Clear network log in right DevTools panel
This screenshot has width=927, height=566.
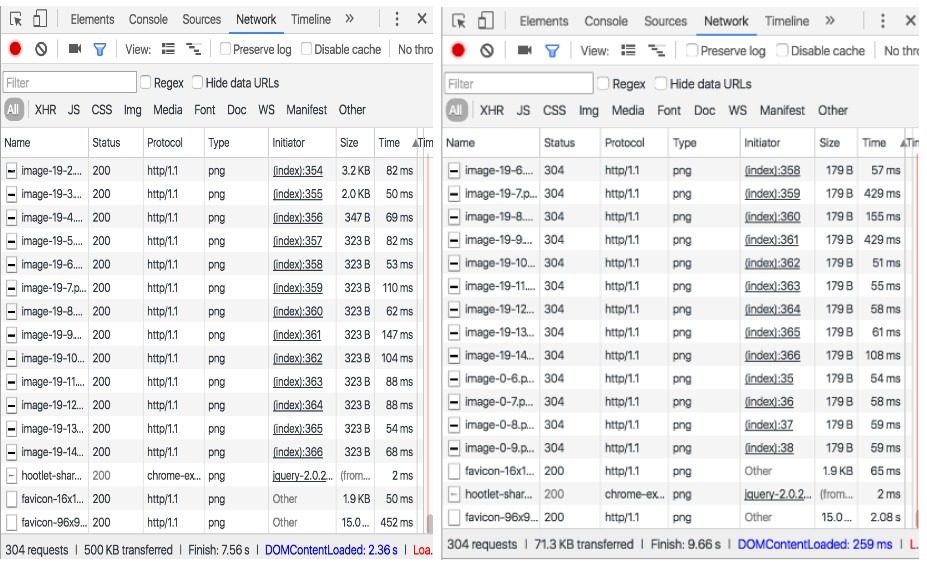coord(486,50)
